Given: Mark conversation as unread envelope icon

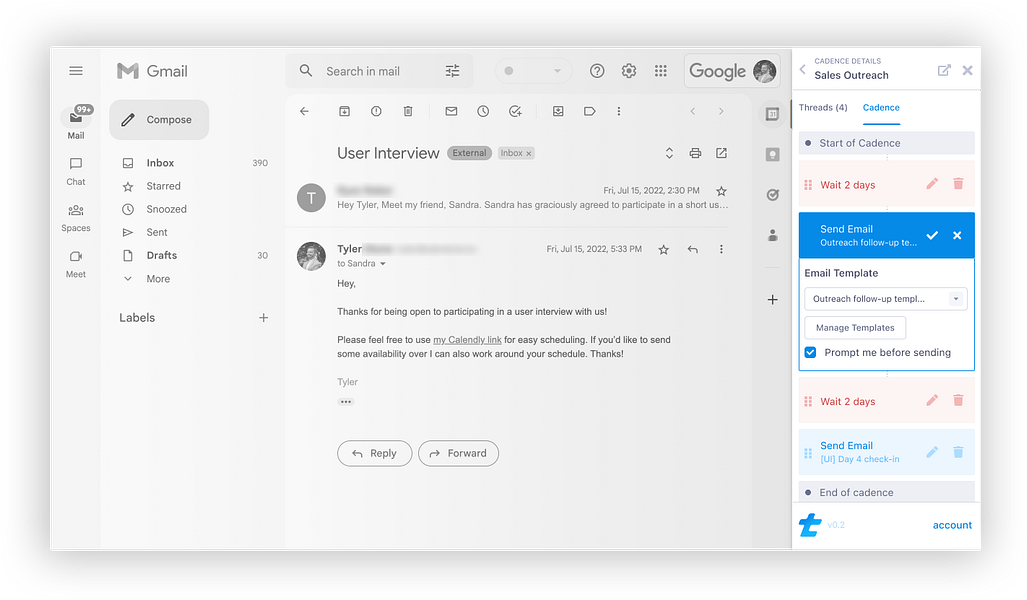Looking at the screenshot, I should click(x=451, y=111).
